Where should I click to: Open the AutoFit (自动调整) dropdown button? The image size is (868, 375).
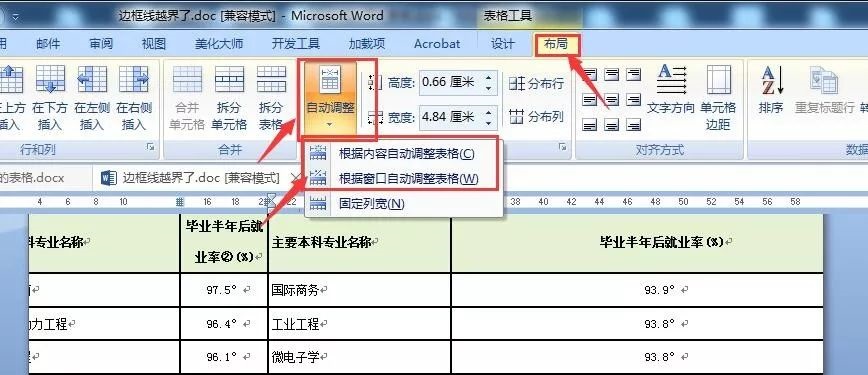[x=330, y=99]
